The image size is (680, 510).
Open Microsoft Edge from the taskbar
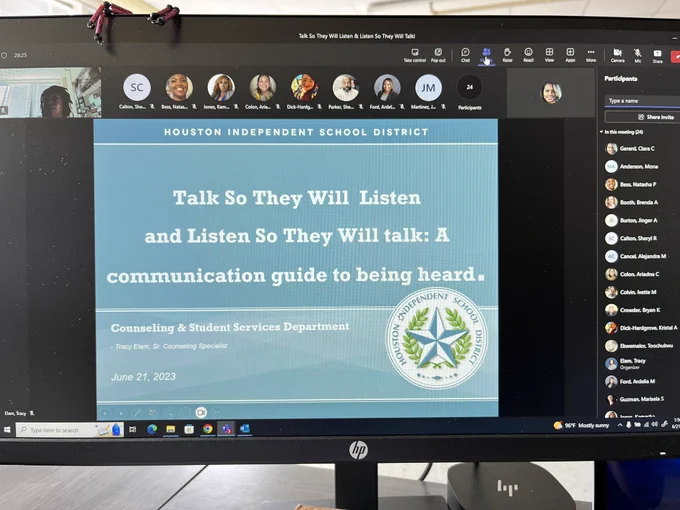coord(152,429)
